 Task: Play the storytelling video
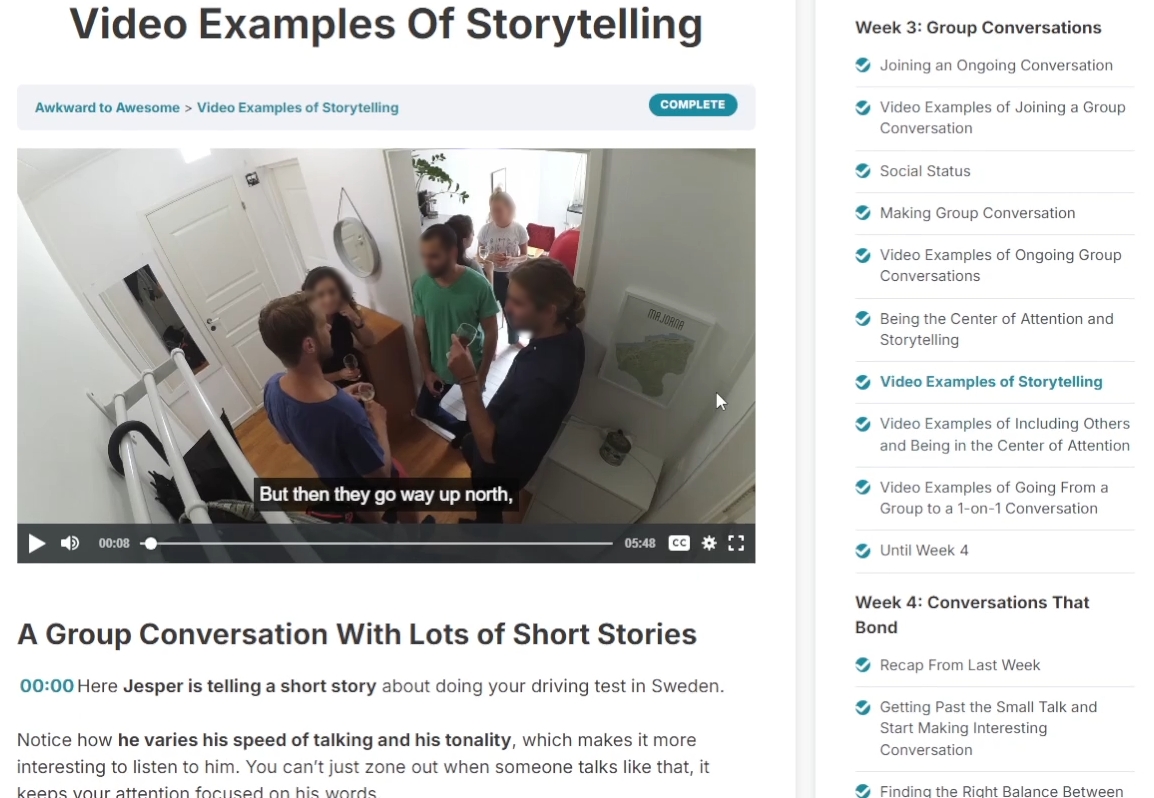coord(36,543)
